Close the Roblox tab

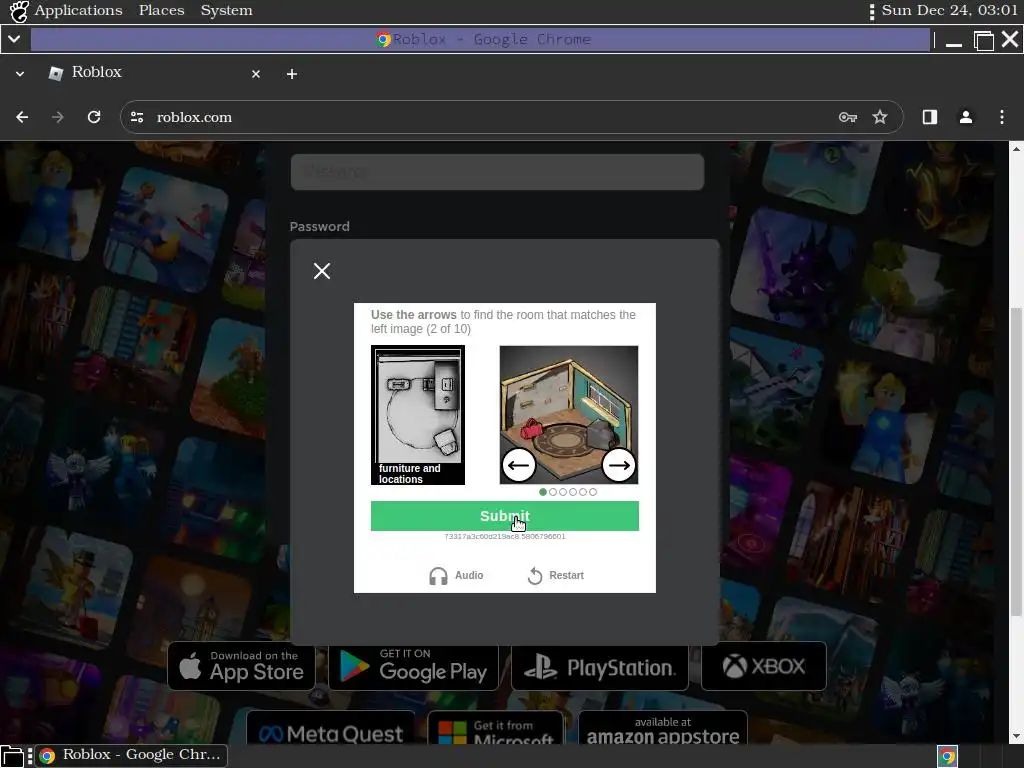[x=256, y=74]
